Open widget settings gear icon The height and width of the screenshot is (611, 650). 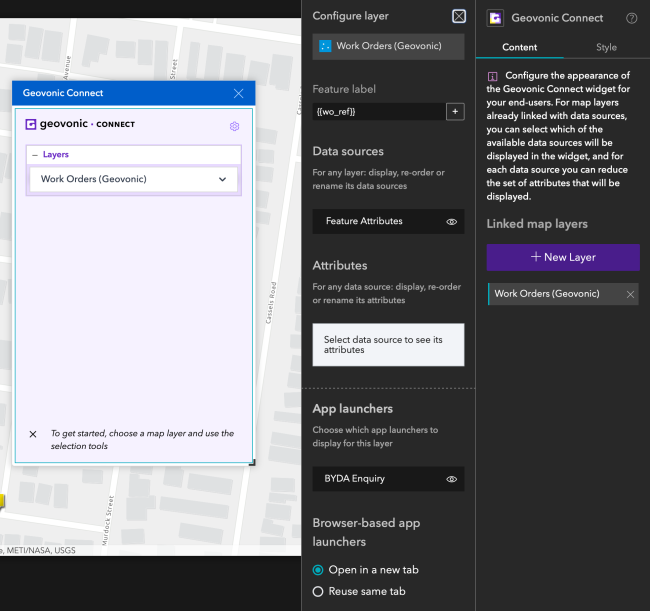click(235, 126)
